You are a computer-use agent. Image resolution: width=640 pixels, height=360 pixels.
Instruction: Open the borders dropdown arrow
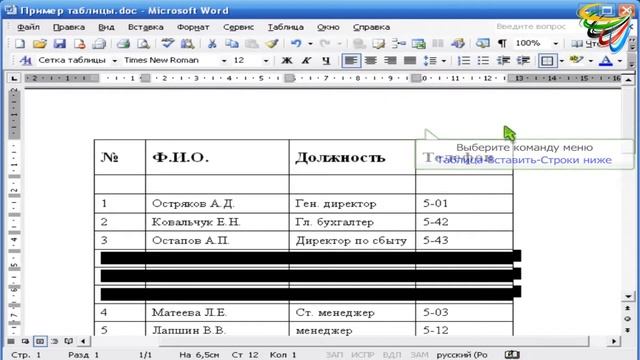[562, 61]
